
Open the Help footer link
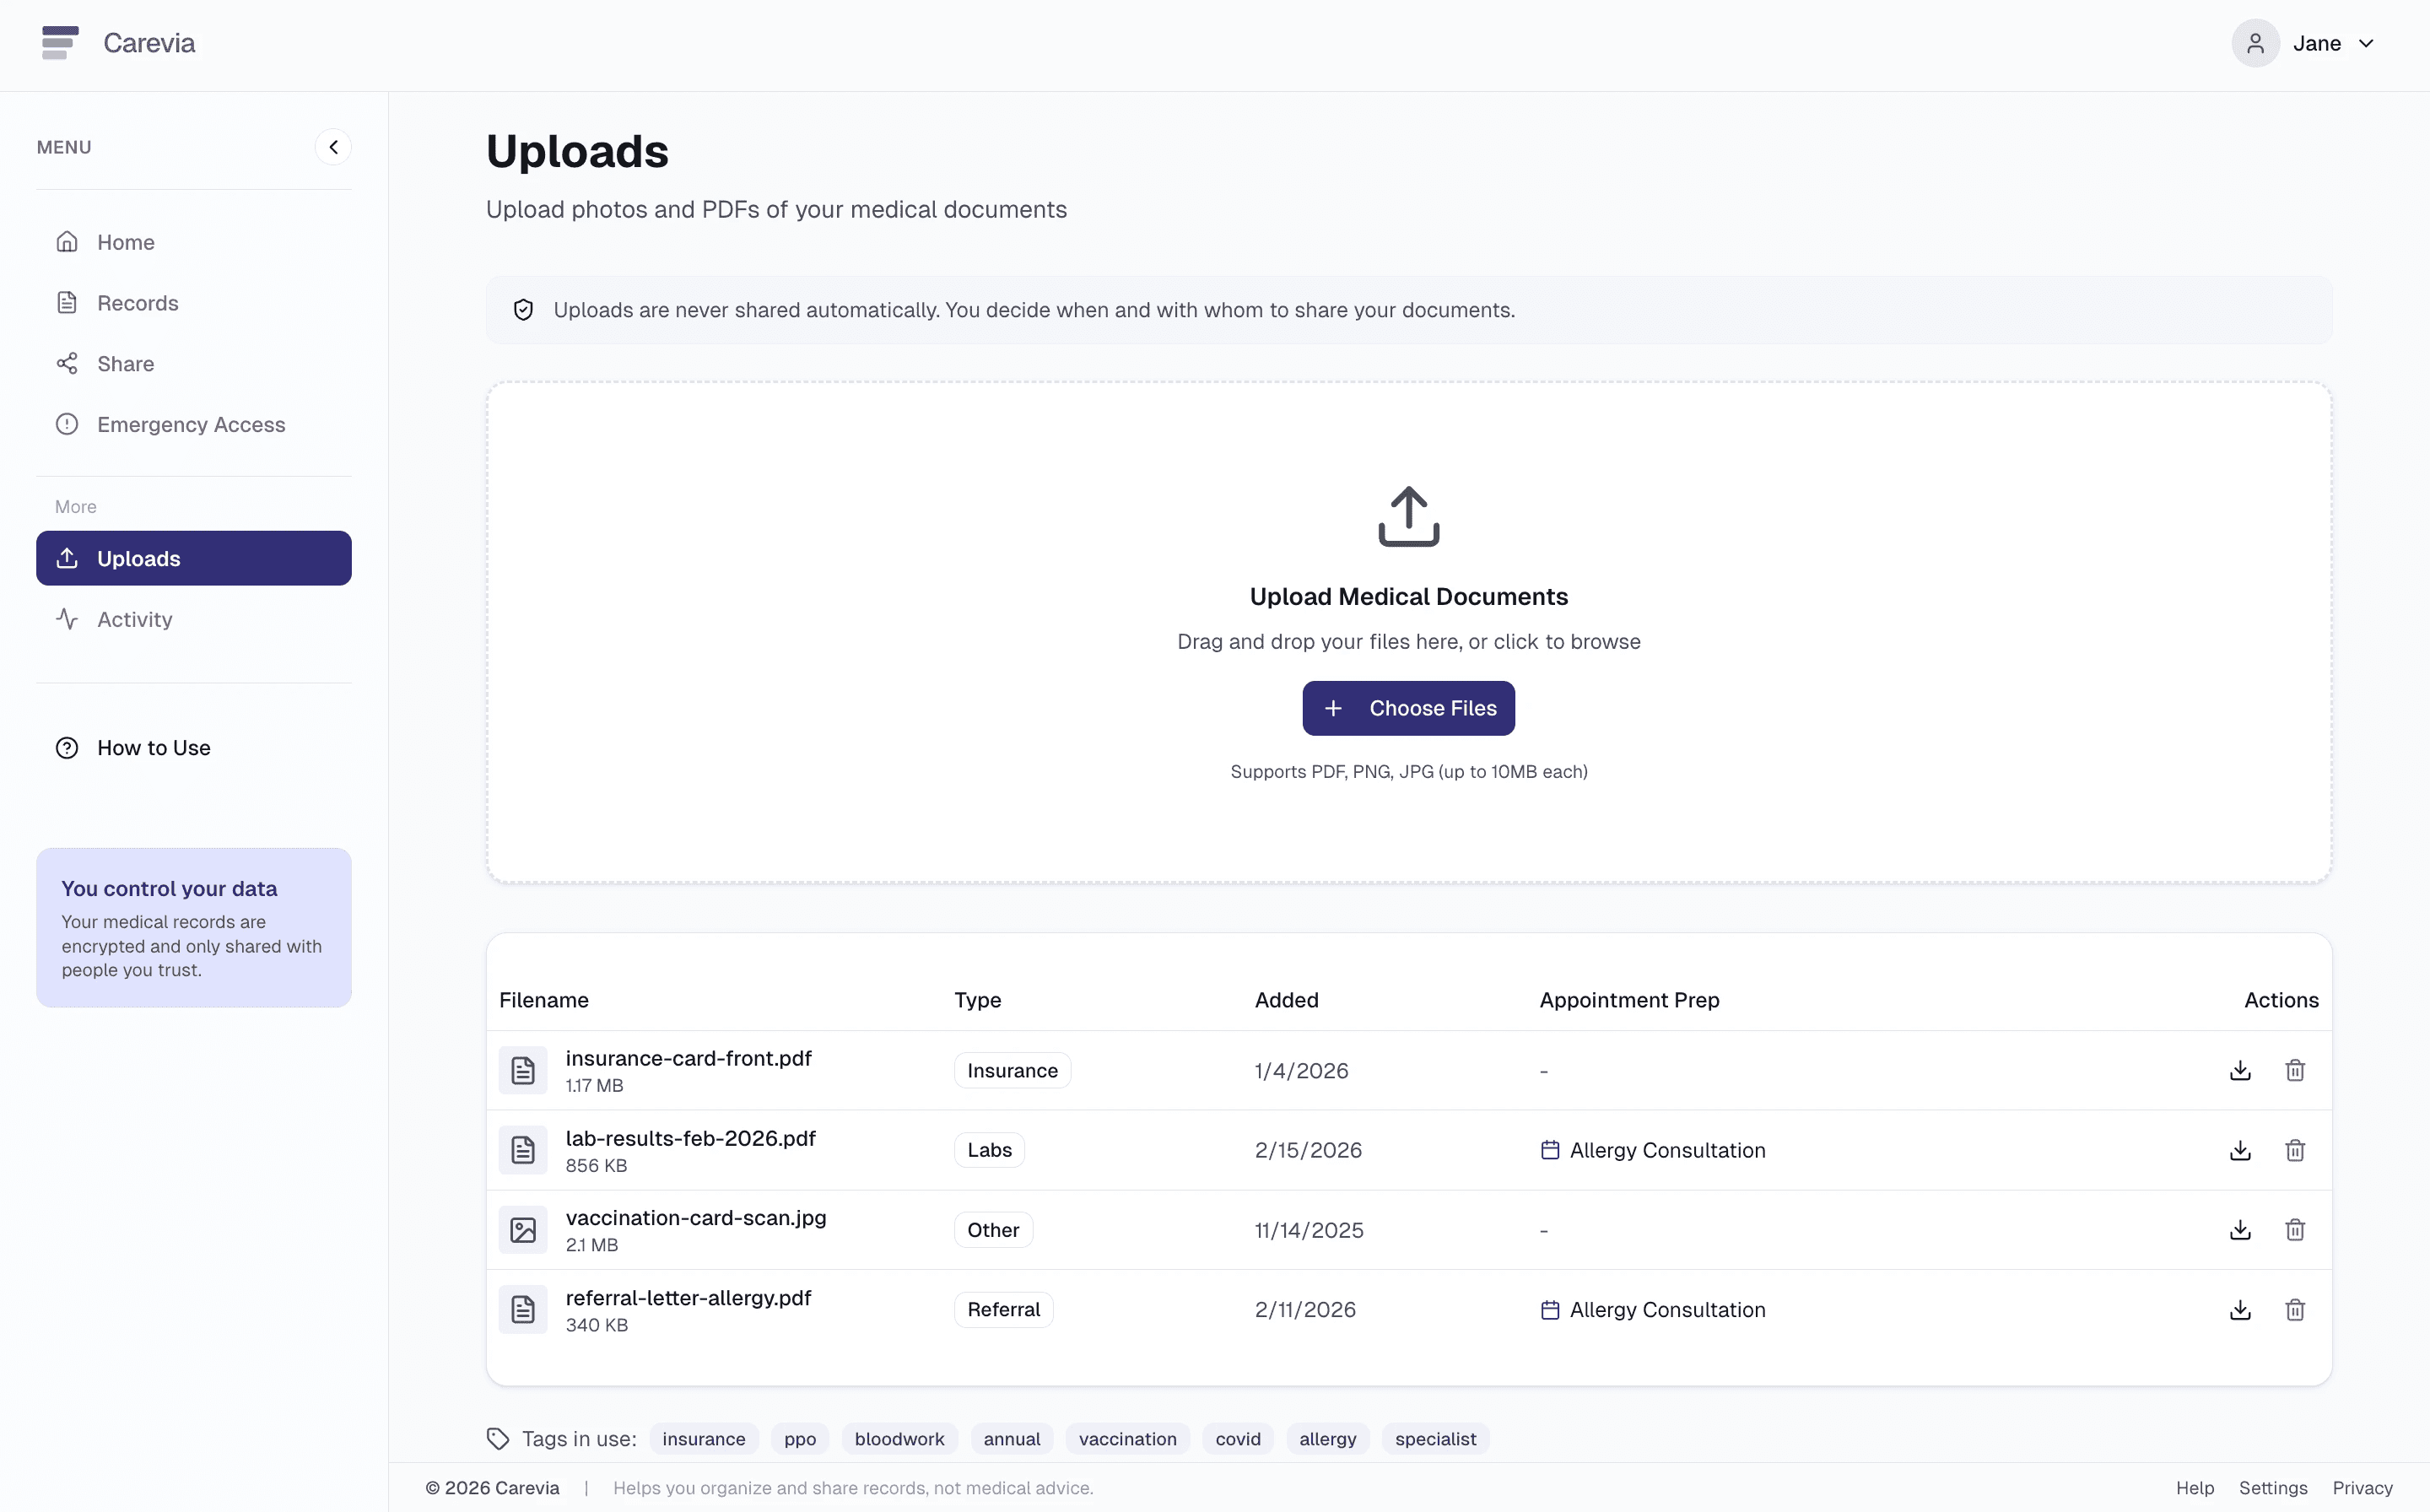pos(2195,1488)
